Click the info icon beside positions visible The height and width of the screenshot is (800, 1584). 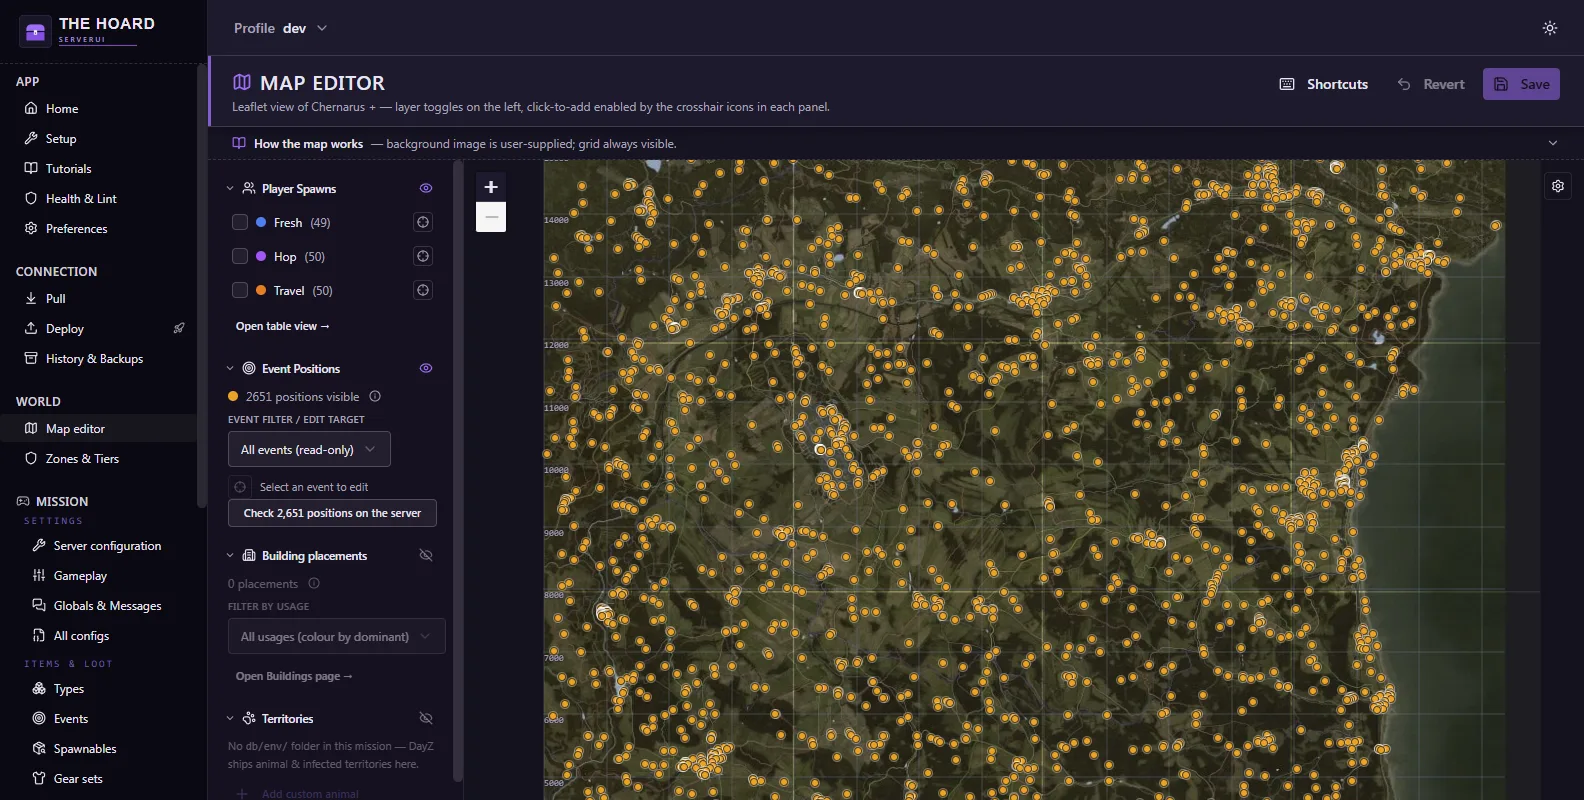coord(375,396)
